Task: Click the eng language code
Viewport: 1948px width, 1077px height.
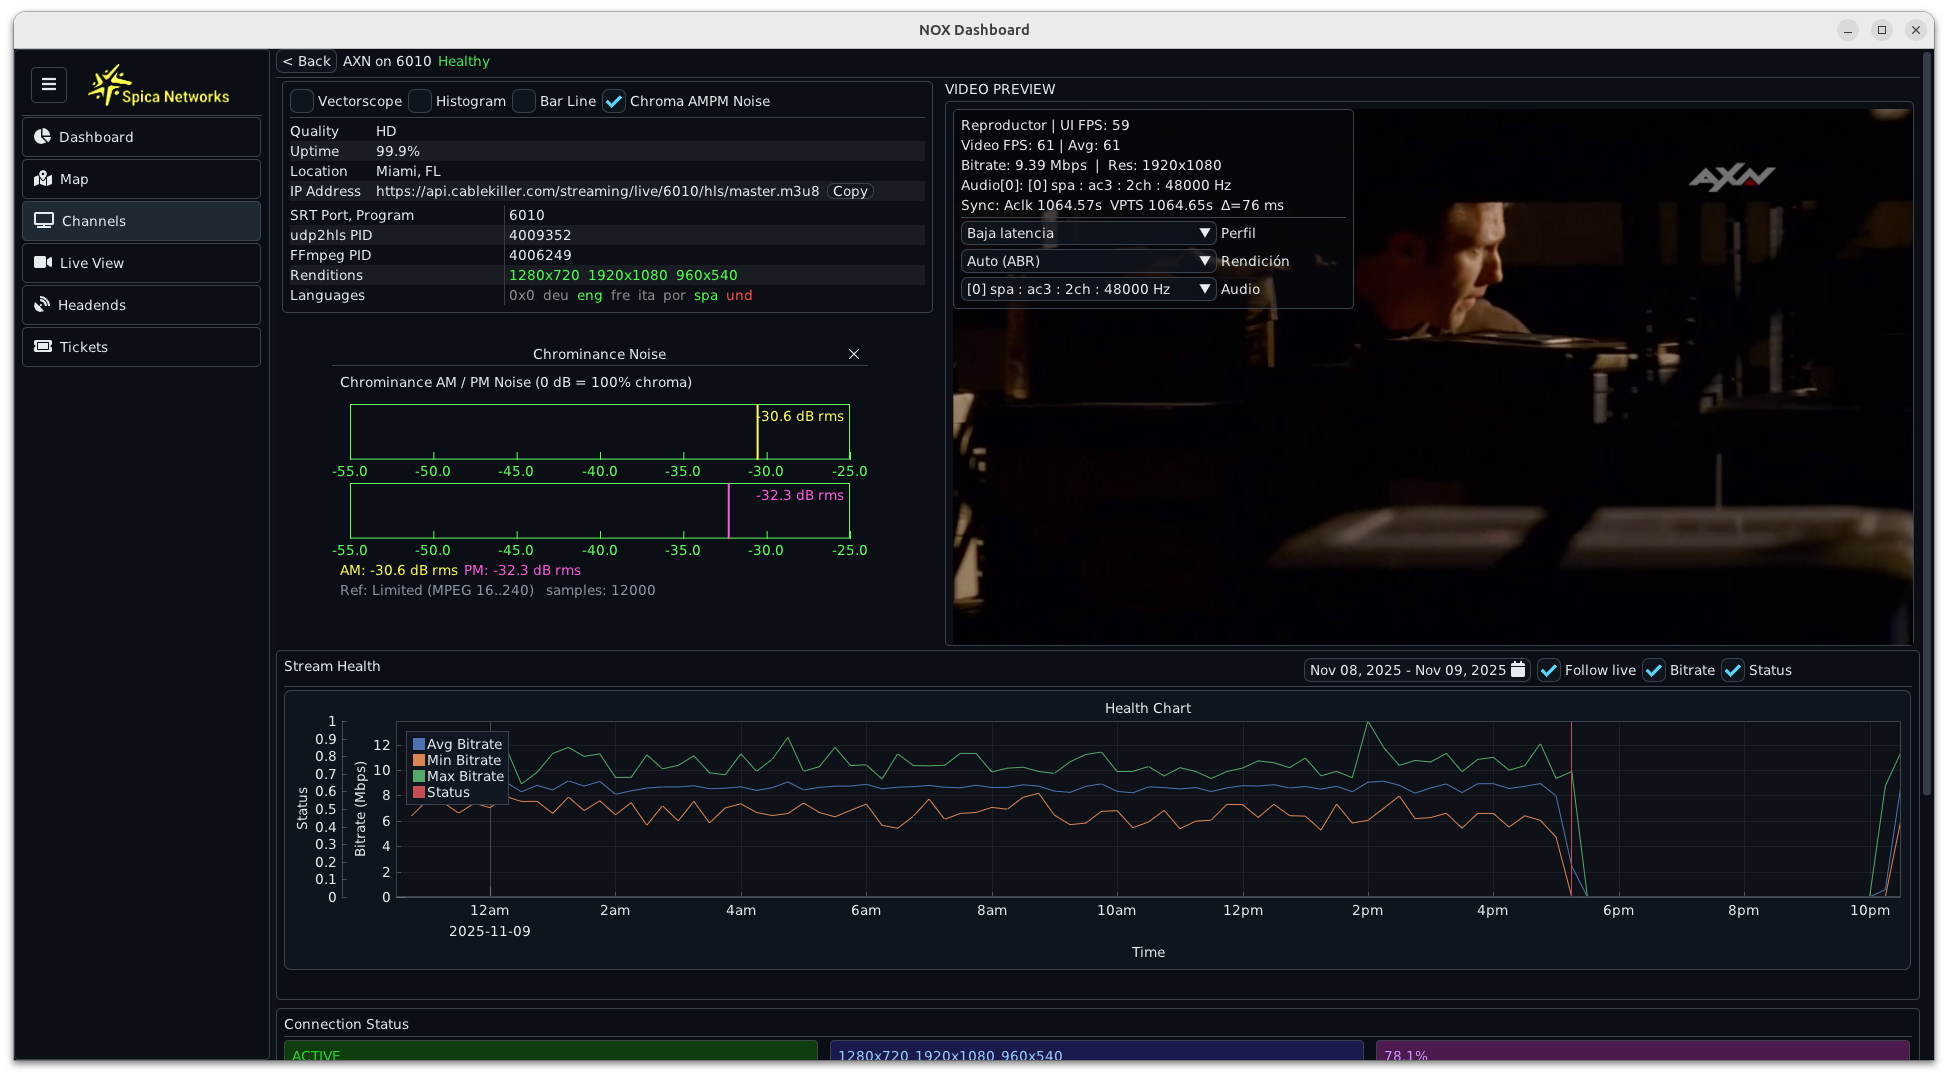Action: tap(590, 295)
